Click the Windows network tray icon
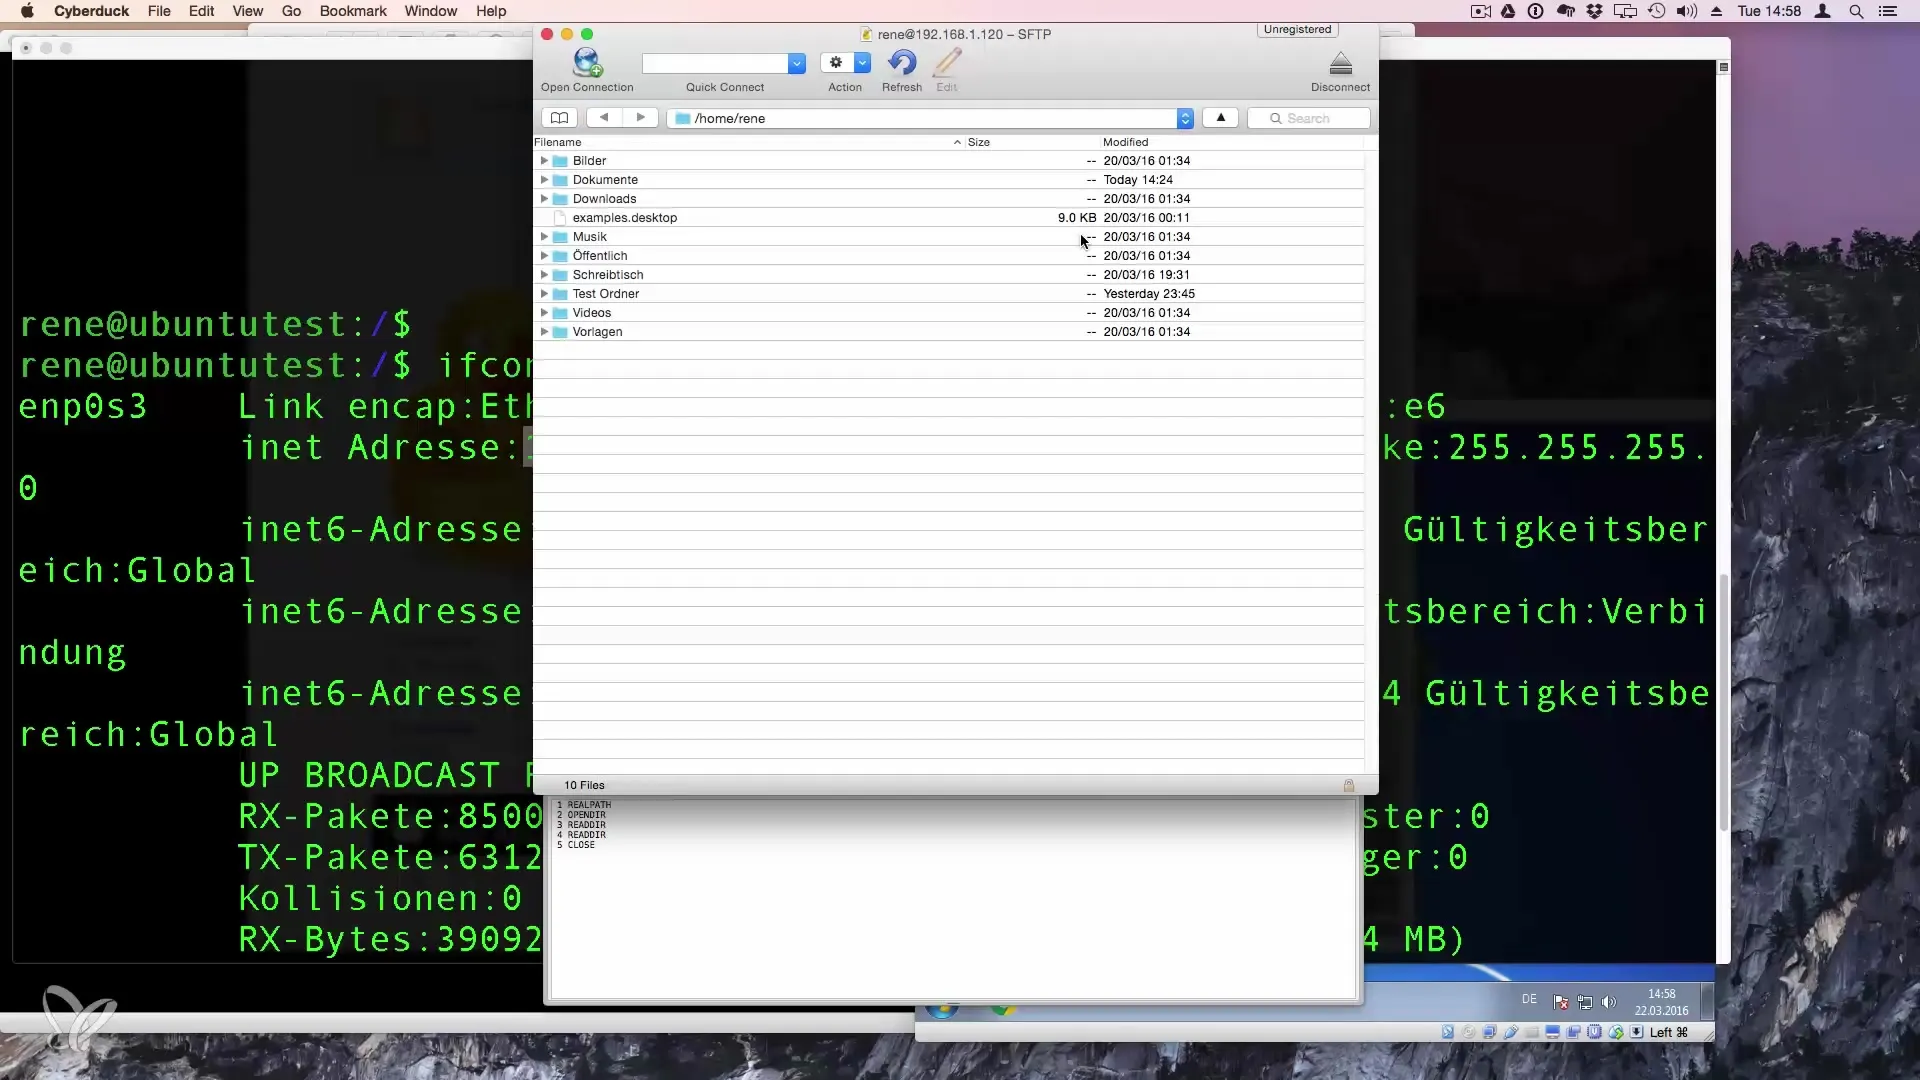Image resolution: width=1920 pixels, height=1080 pixels. click(1585, 1002)
